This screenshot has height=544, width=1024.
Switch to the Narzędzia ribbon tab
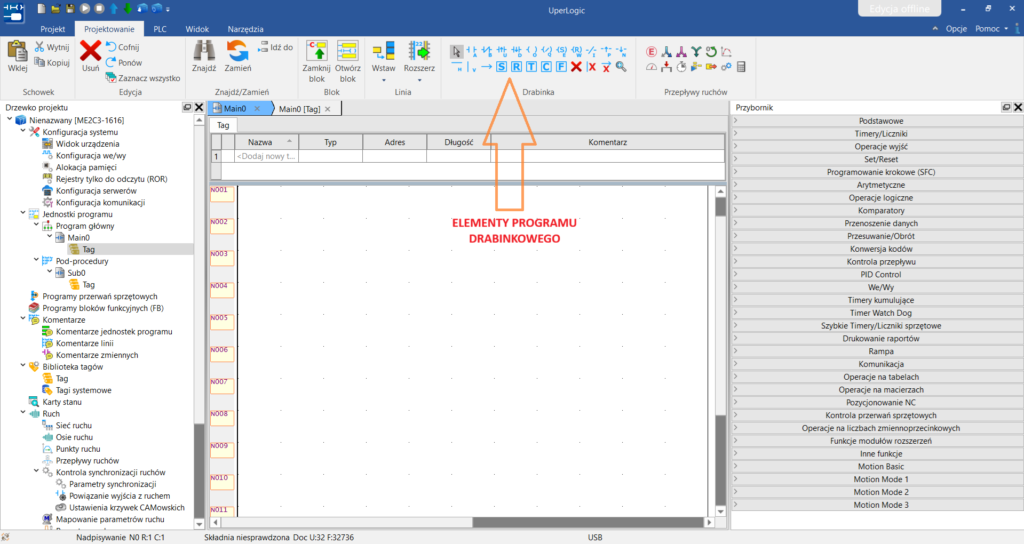[x=246, y=29]
